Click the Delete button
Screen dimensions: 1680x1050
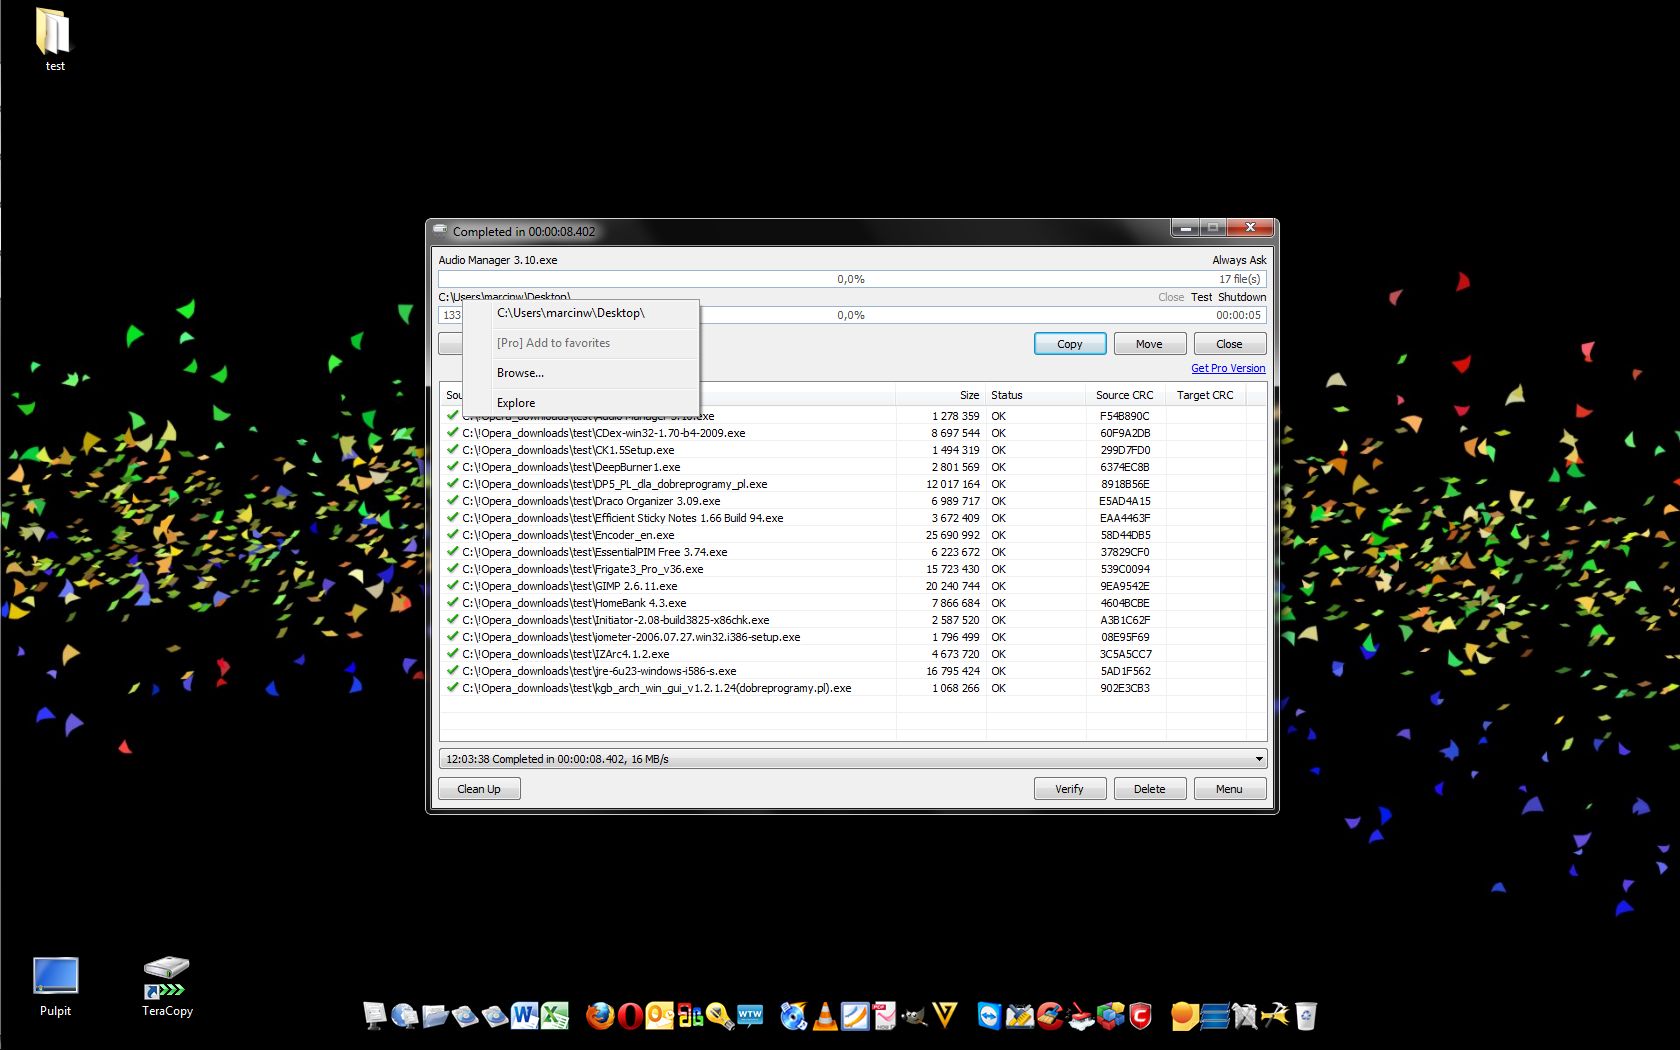(1150, 789)
